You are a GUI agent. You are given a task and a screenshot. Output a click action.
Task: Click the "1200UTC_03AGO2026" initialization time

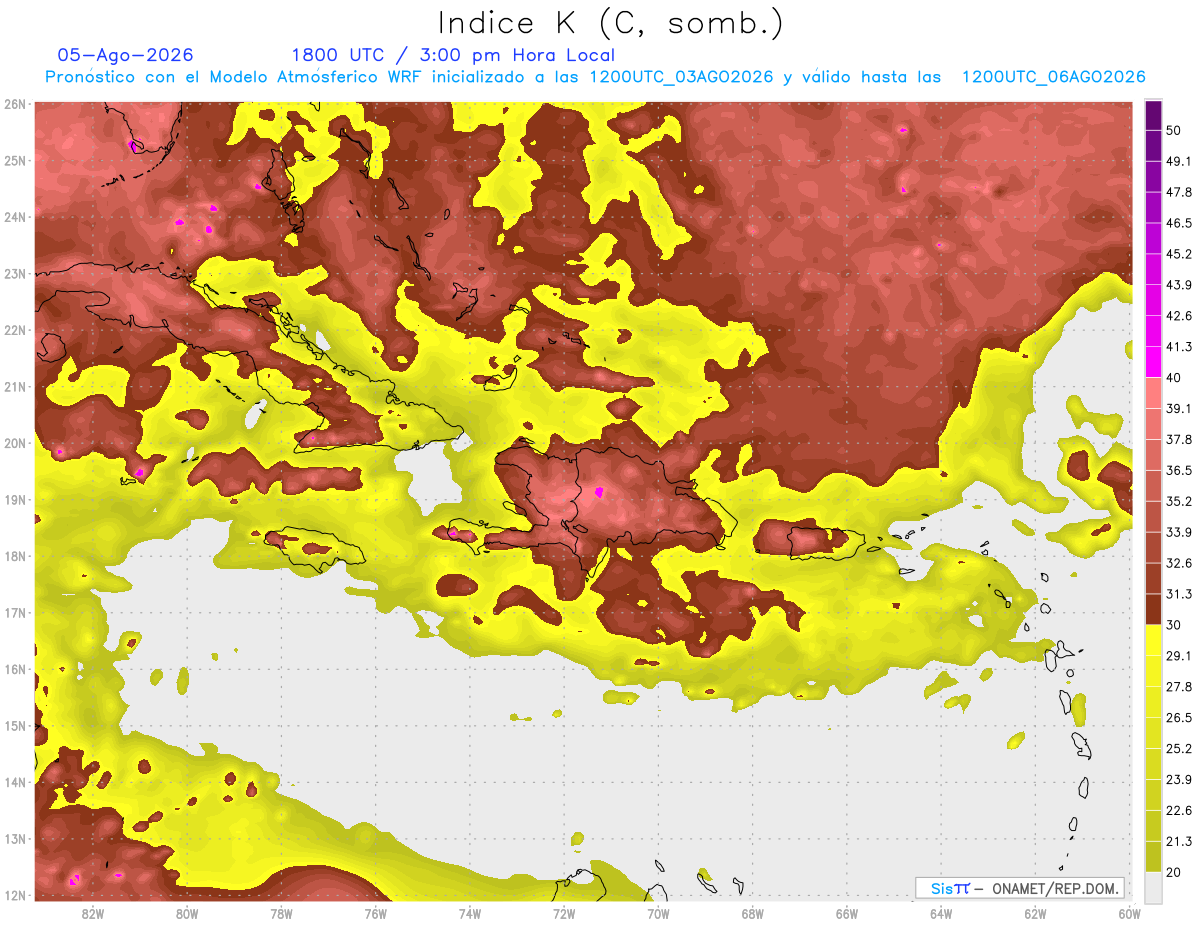coord(681,77)
